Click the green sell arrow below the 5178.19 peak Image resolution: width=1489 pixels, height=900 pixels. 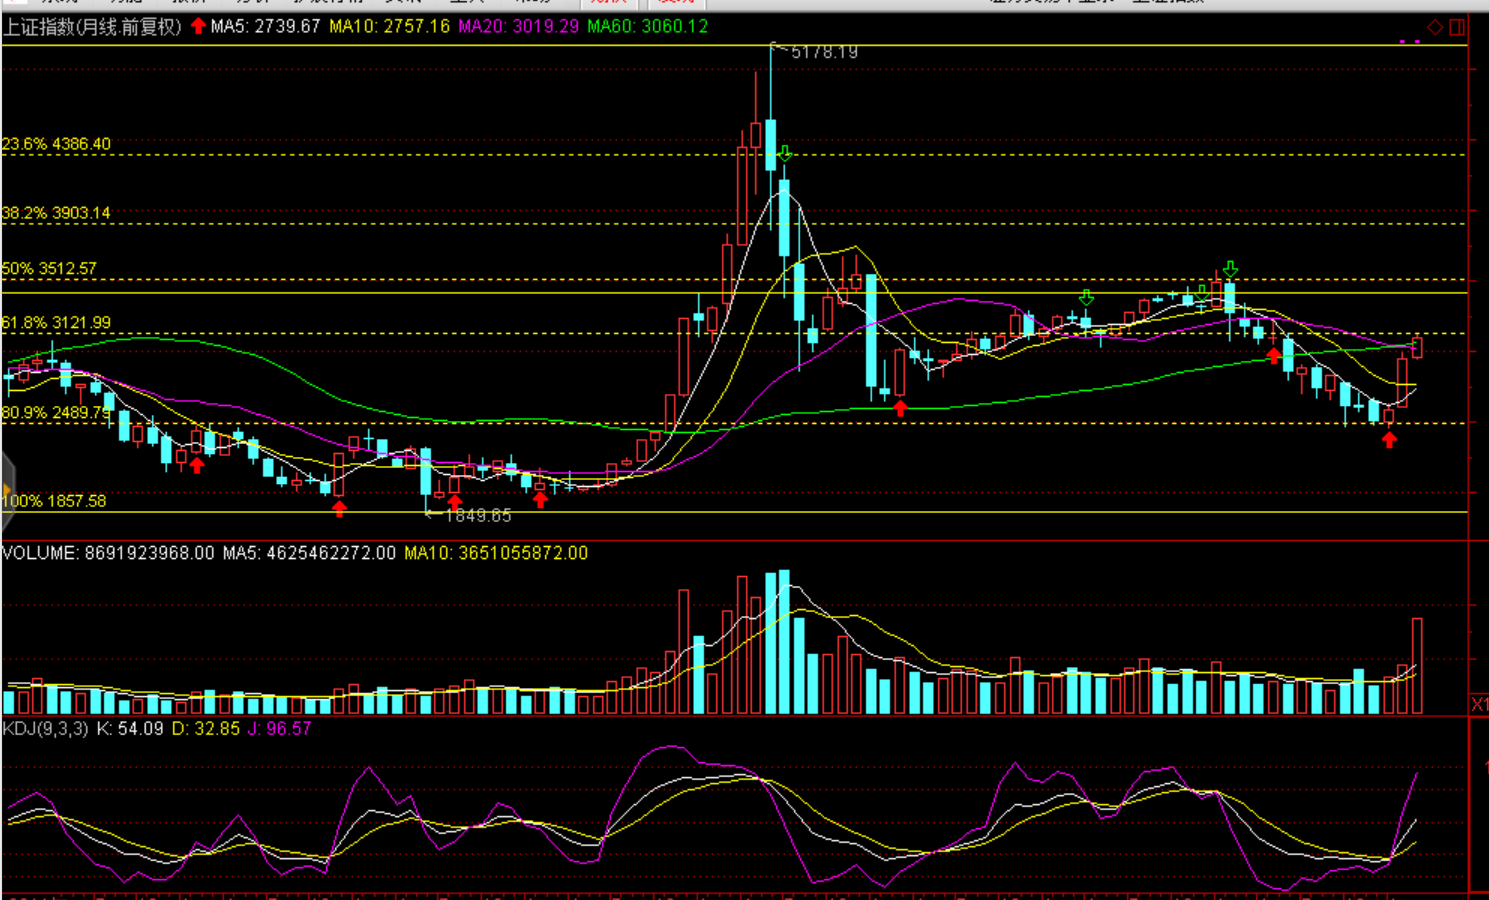click(x=785, y=153)
